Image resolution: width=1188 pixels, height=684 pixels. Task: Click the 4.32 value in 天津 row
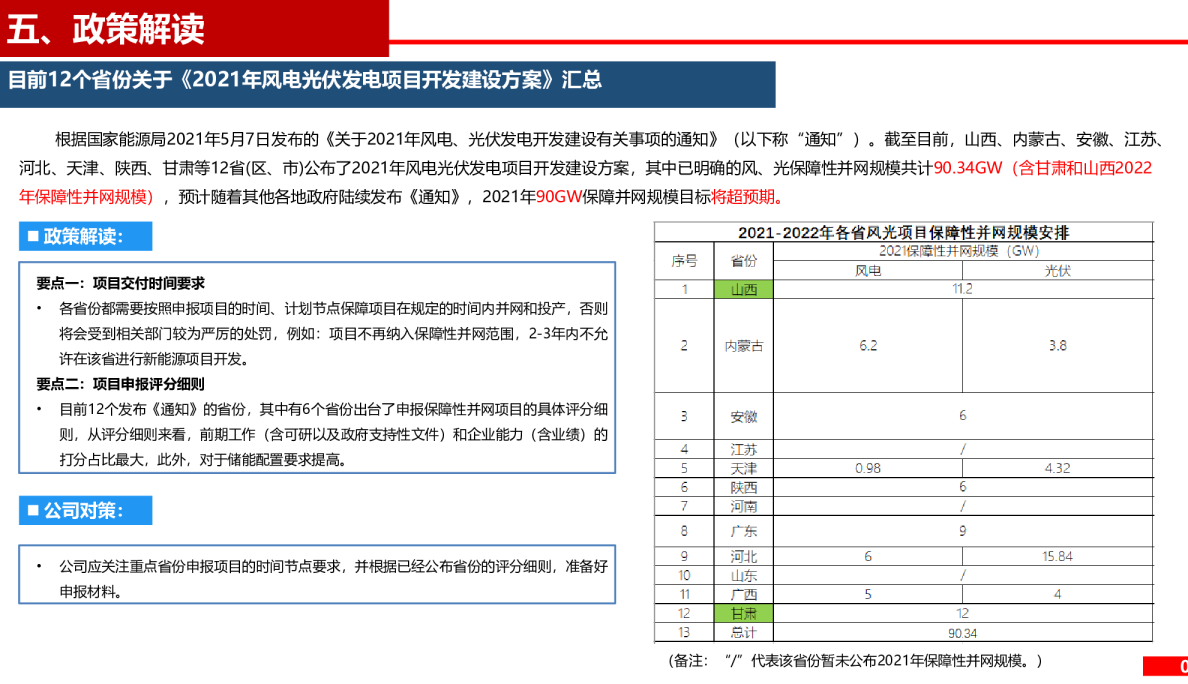[x=1057, y=468]
